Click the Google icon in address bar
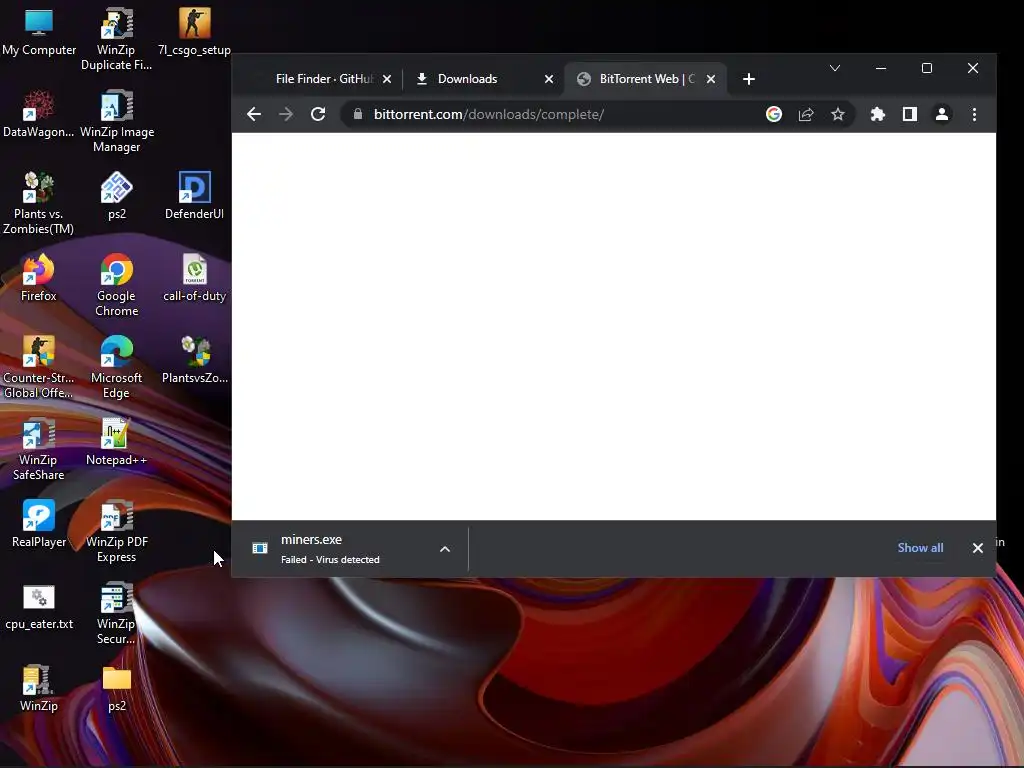Viewport: 1024px width, 768px height. coord(774,114)
